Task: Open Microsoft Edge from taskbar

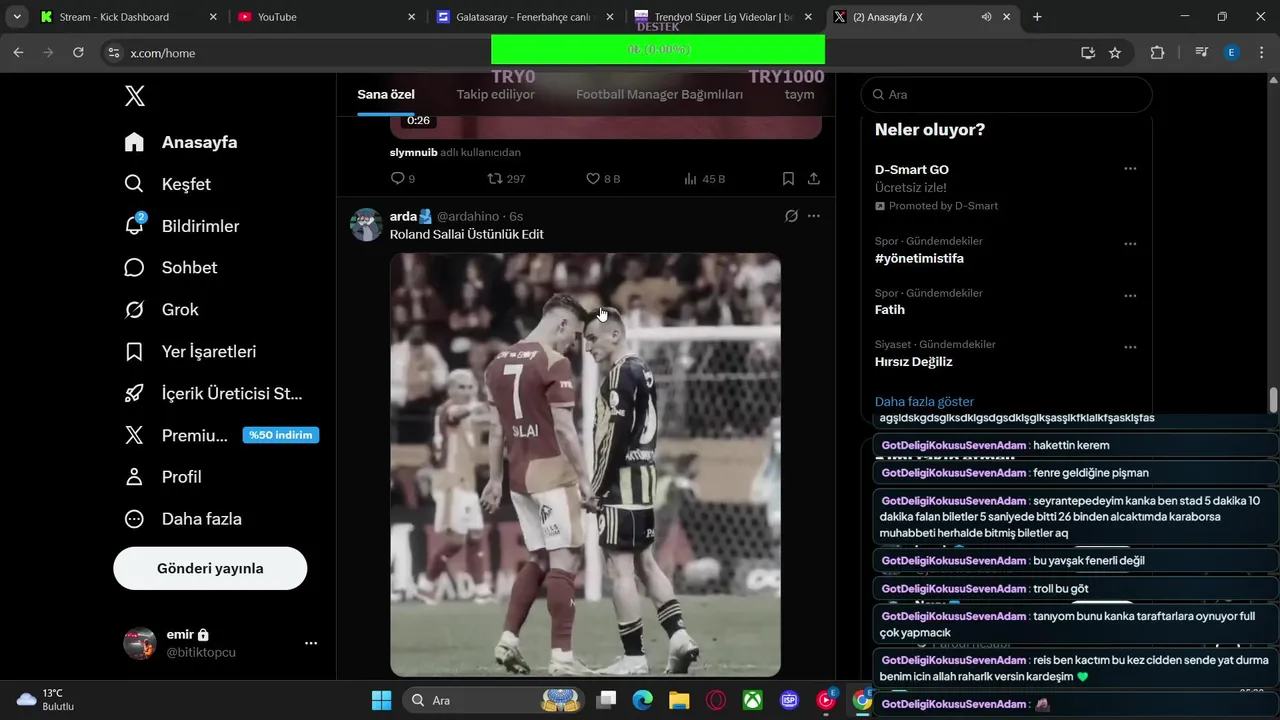Action: pyautogui.click(x=642, y=700)
